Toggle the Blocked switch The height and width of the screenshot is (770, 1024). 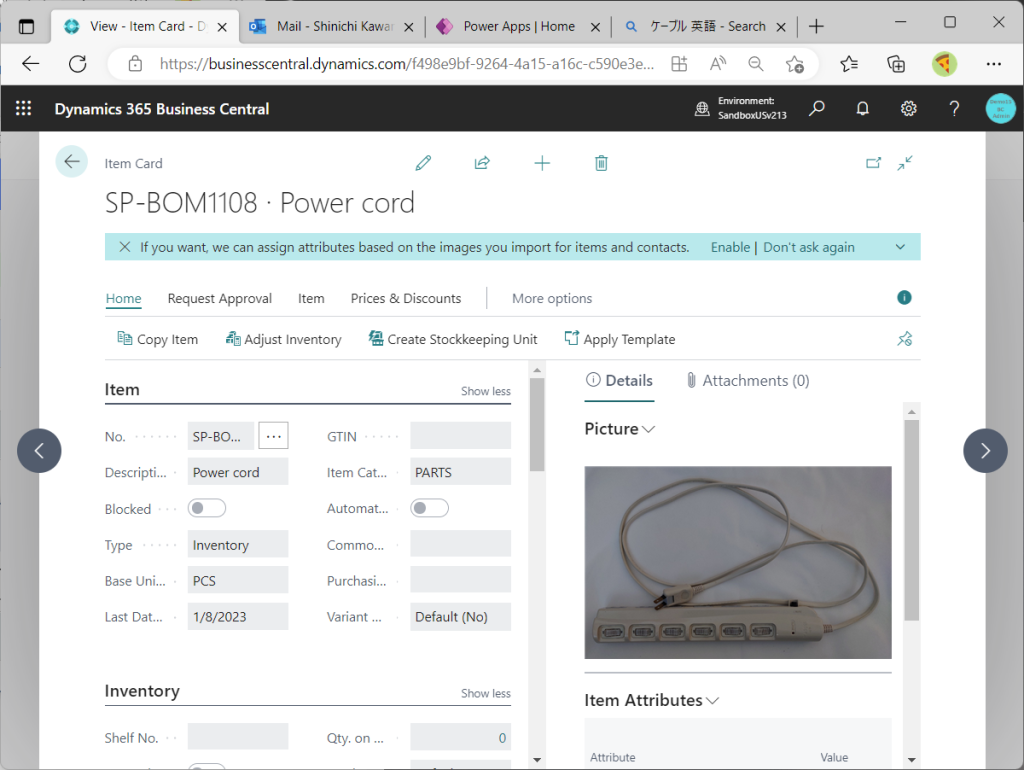point(206,508)
